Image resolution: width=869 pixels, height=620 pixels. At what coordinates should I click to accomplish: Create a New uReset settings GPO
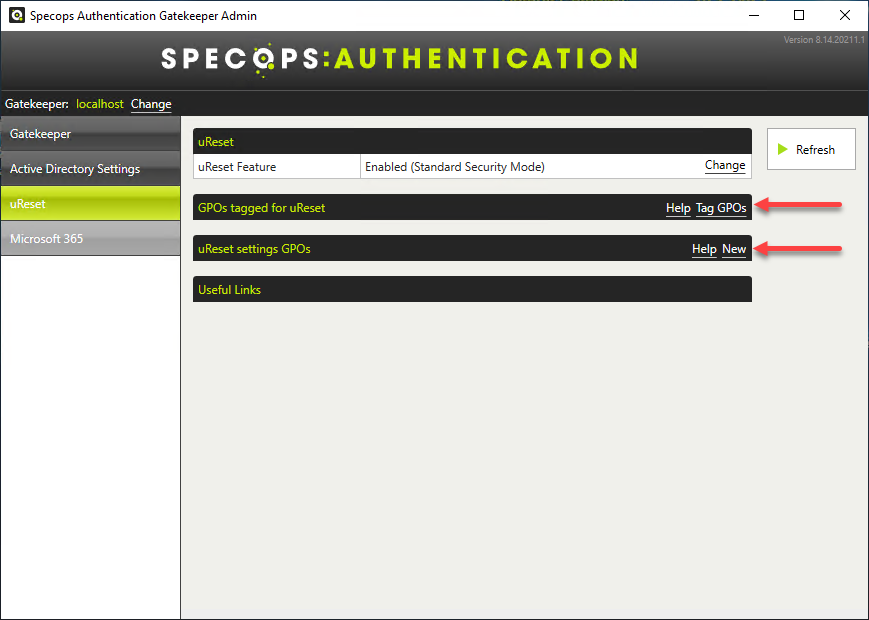[x=734, y=249]
